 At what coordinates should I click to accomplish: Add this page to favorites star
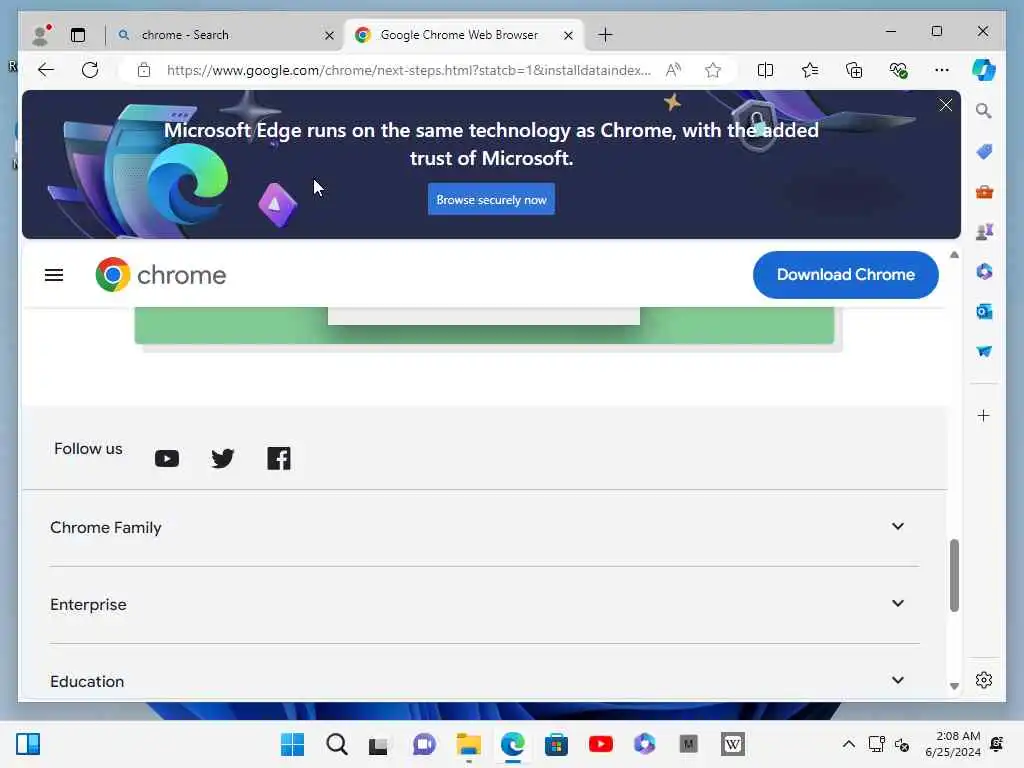713,70
